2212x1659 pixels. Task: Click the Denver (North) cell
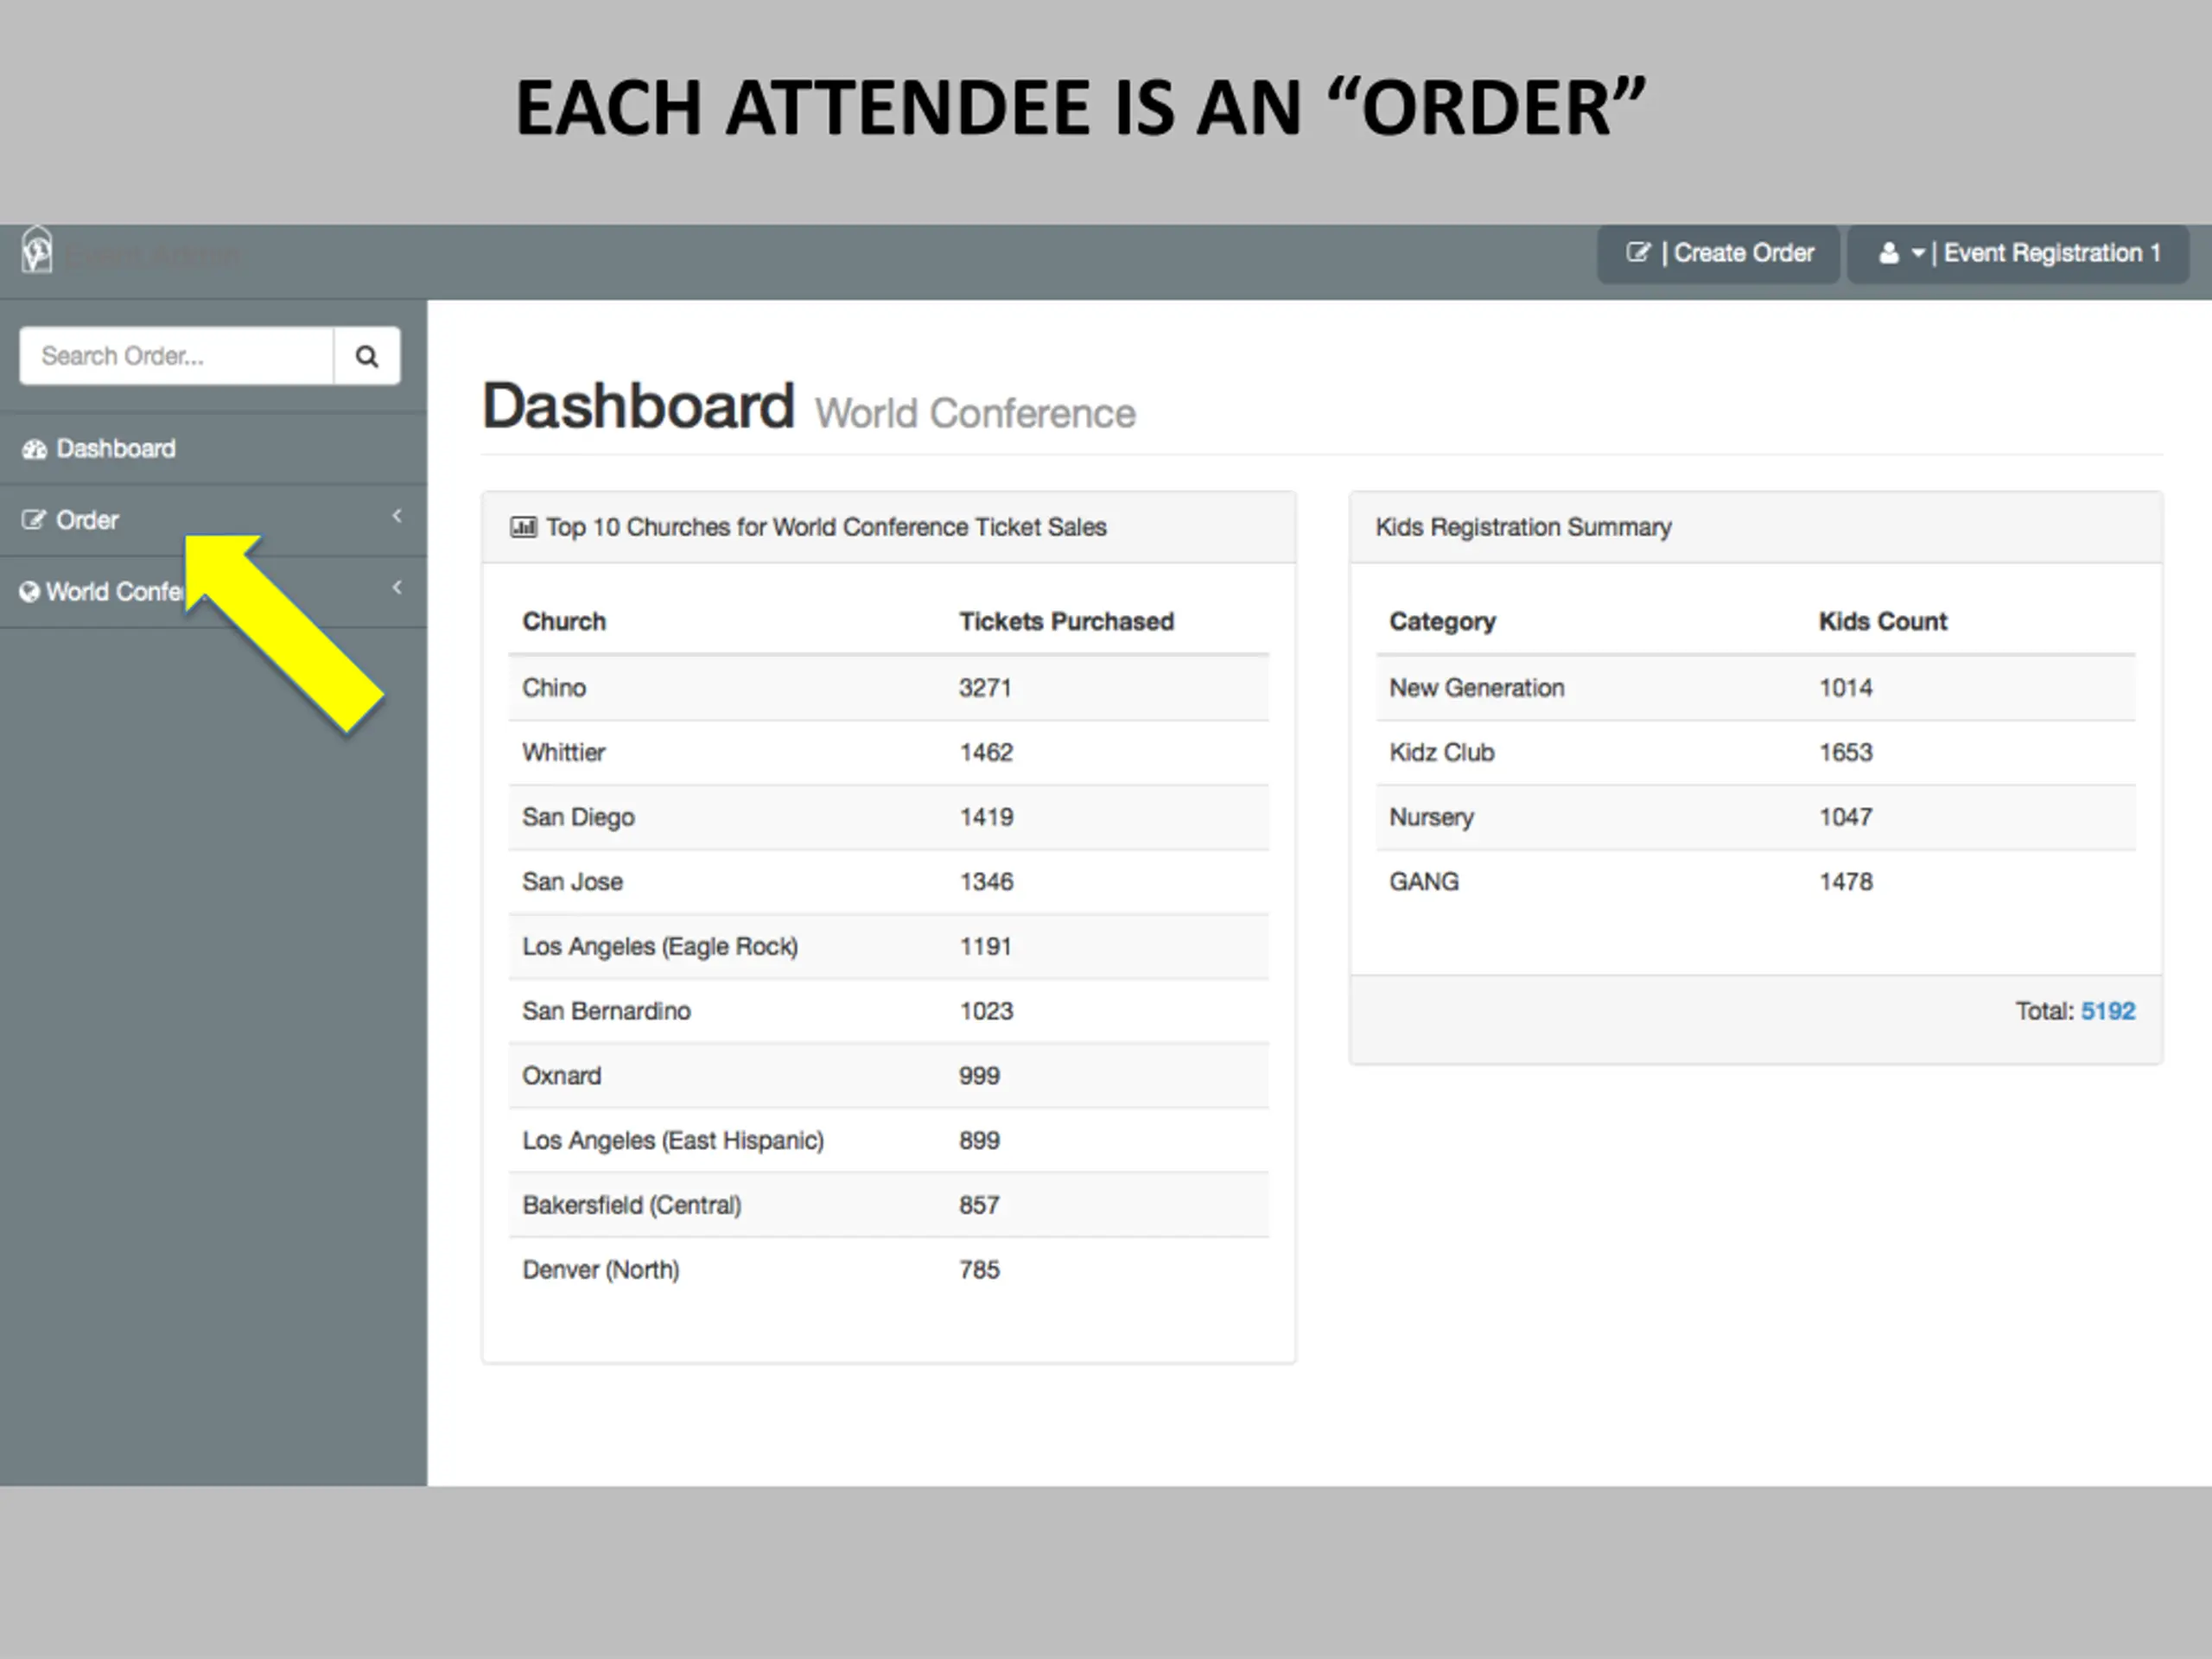tap(600, 1270)
